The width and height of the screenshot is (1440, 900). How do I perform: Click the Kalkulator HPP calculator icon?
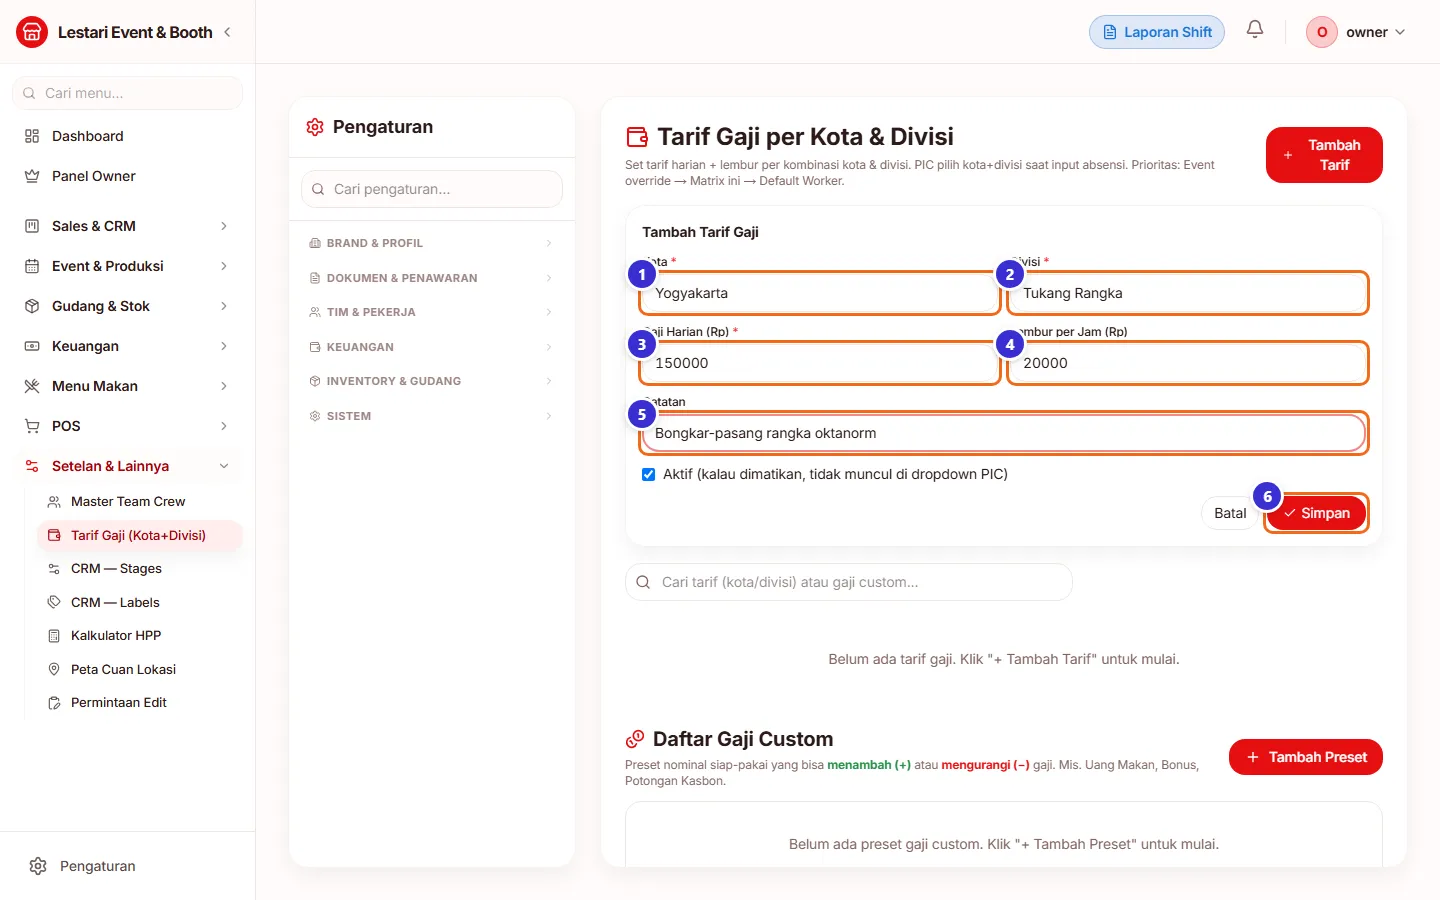[54, 636]
